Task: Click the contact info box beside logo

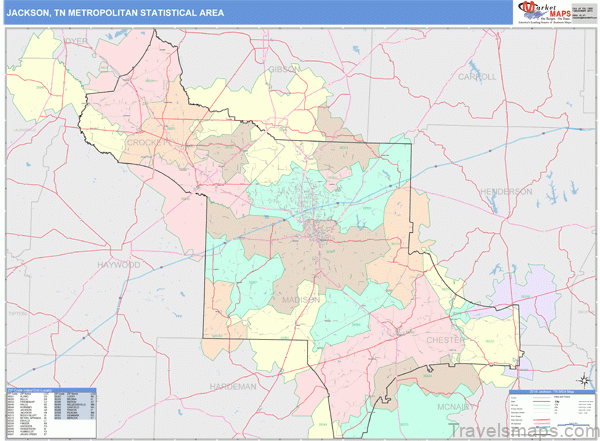Action: [x=581, y=11]
